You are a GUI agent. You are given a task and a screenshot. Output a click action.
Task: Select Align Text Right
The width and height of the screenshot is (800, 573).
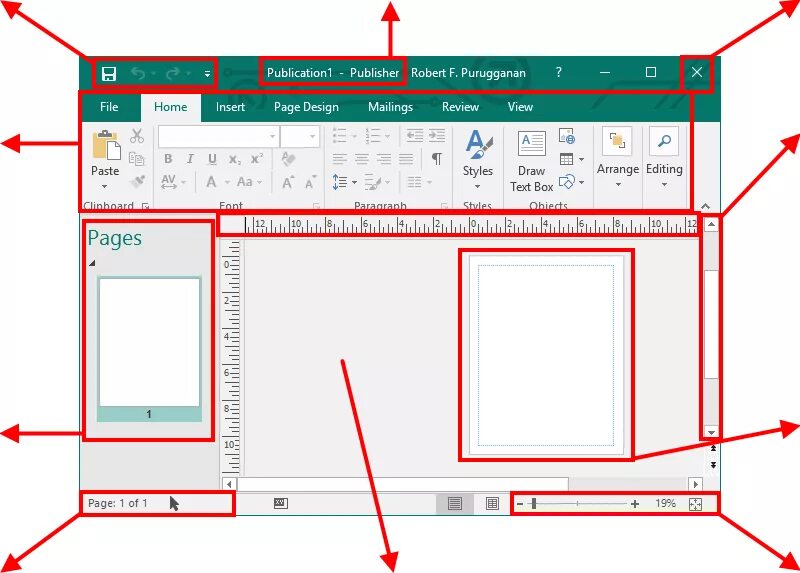pyautogui.click(x=384, y=159)
